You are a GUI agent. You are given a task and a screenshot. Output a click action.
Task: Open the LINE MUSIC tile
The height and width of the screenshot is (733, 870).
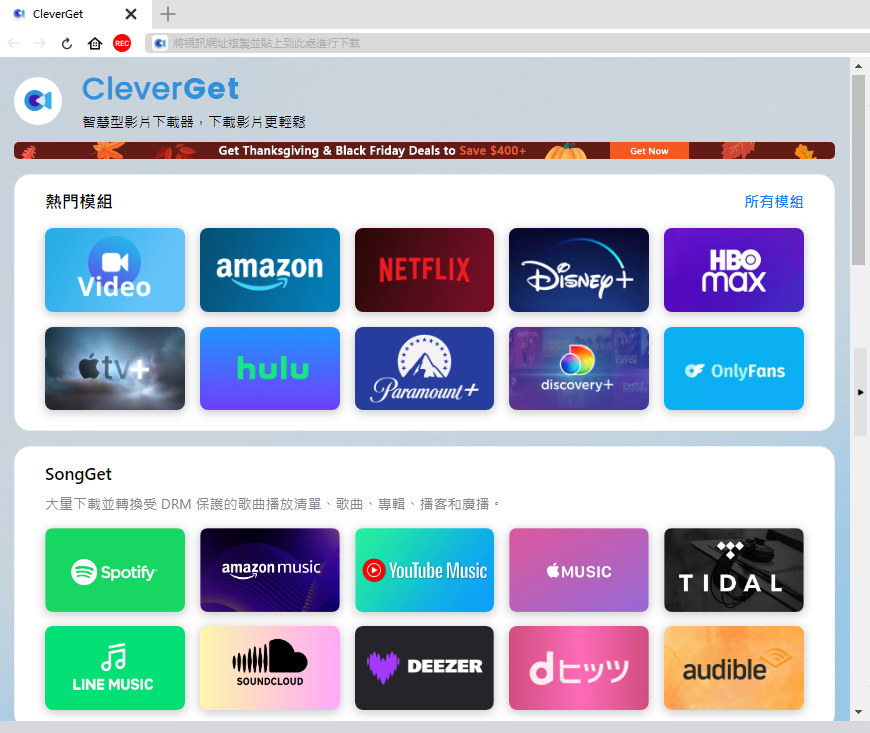(115, 668)
